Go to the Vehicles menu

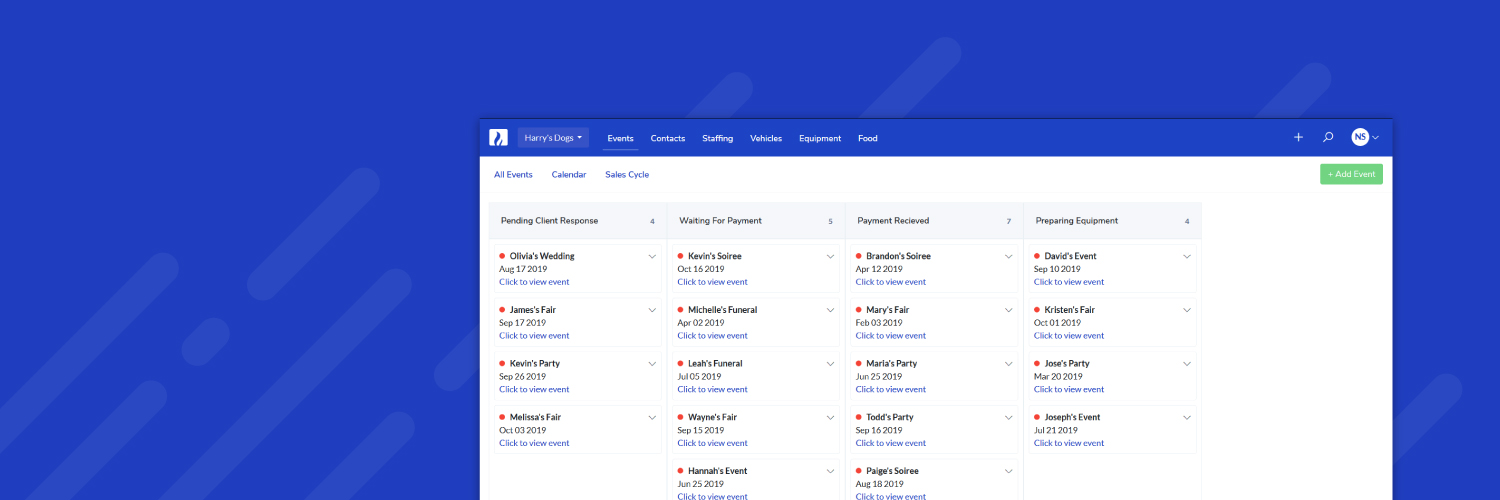click(x=766, y=138)
